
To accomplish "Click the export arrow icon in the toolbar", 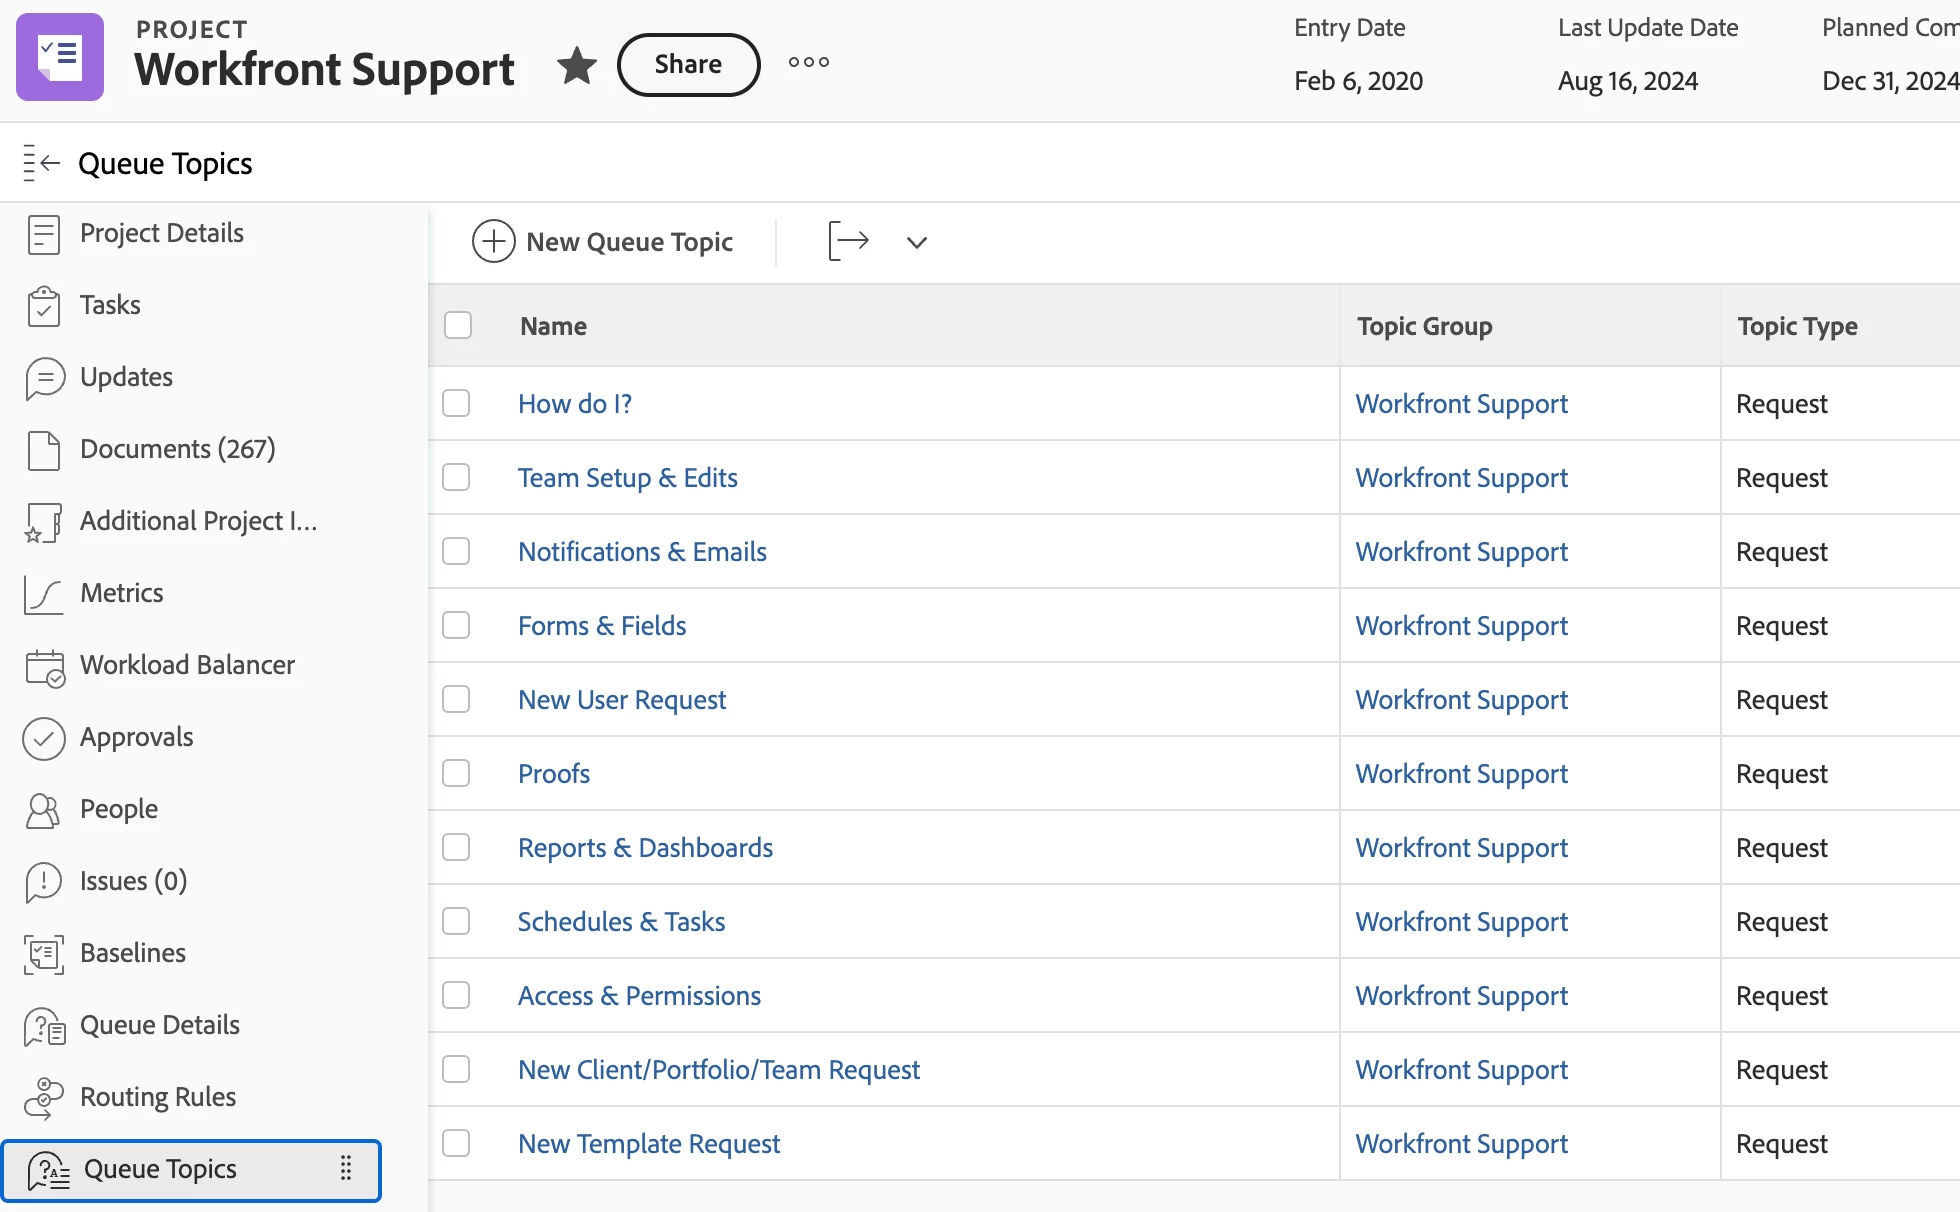I will [849, 241].
